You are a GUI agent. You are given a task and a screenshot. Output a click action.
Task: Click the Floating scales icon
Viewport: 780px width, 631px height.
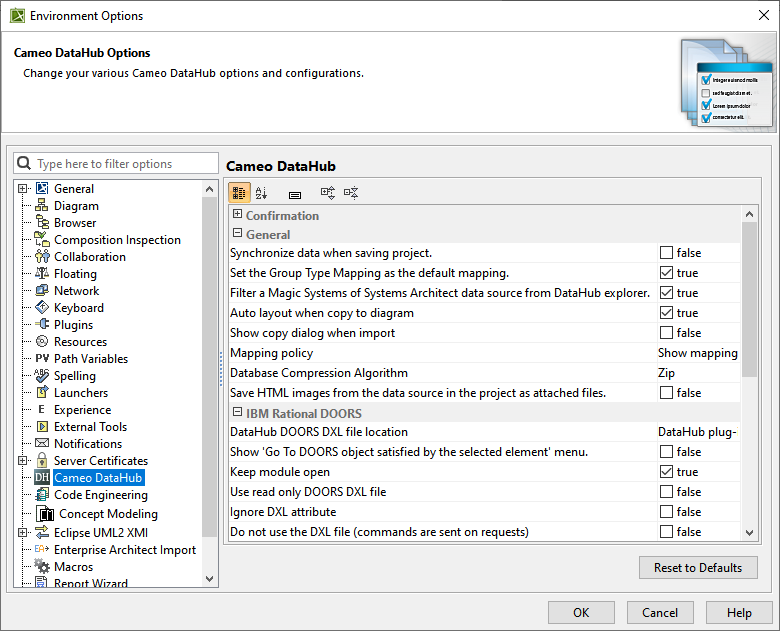(x=42, y=273)
